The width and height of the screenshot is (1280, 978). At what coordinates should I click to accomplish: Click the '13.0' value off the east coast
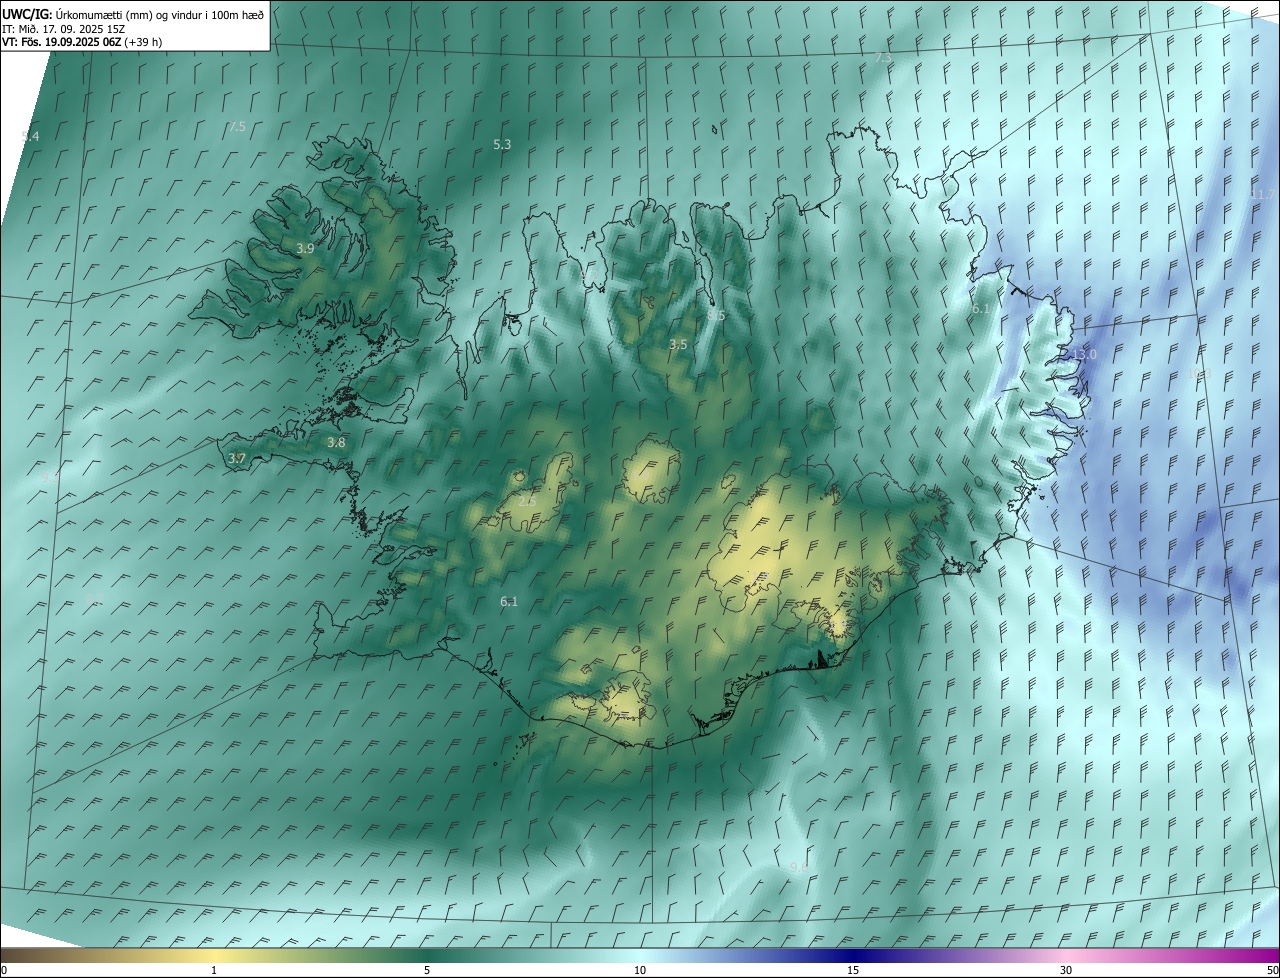click(x=1084, y=354)
